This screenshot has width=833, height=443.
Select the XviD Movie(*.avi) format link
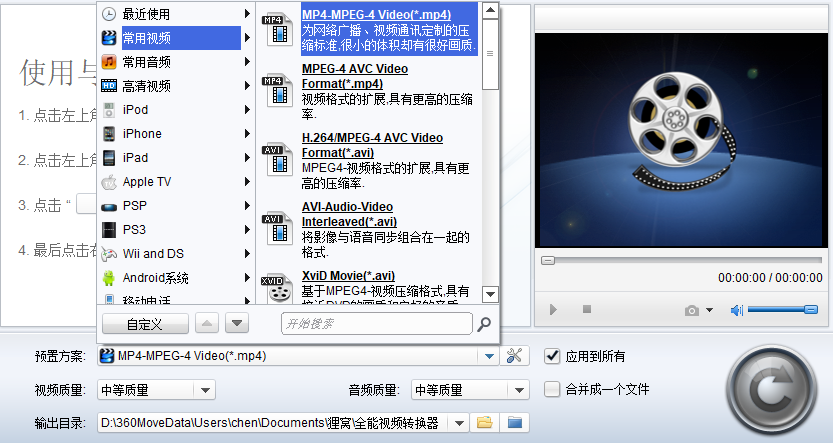coord(348,276)
